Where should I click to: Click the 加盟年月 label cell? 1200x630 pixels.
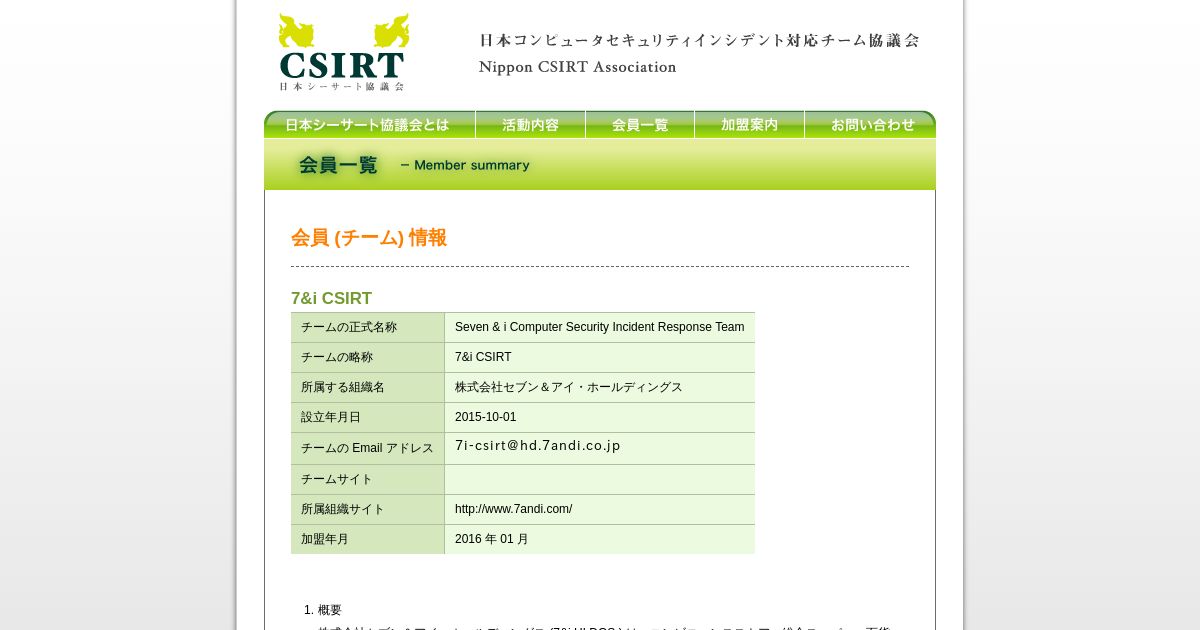point(367,539)
